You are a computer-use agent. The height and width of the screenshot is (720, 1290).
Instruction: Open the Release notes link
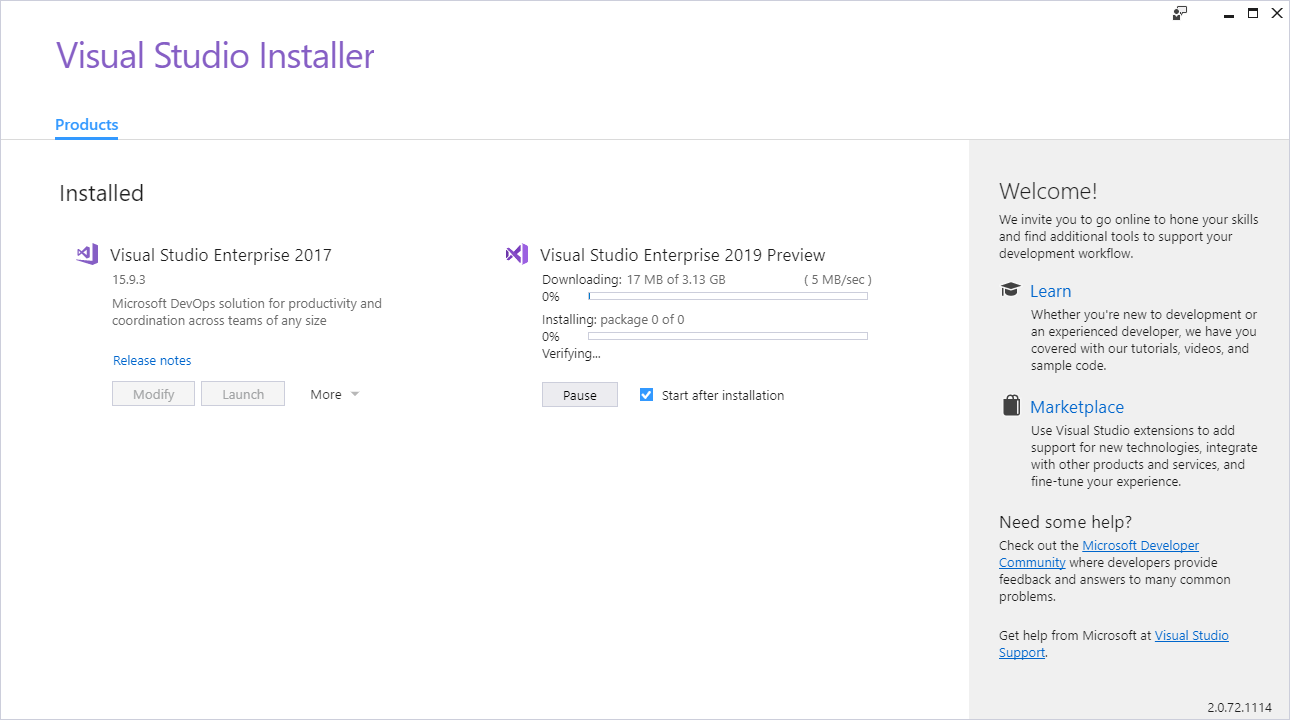coord(152,360)
